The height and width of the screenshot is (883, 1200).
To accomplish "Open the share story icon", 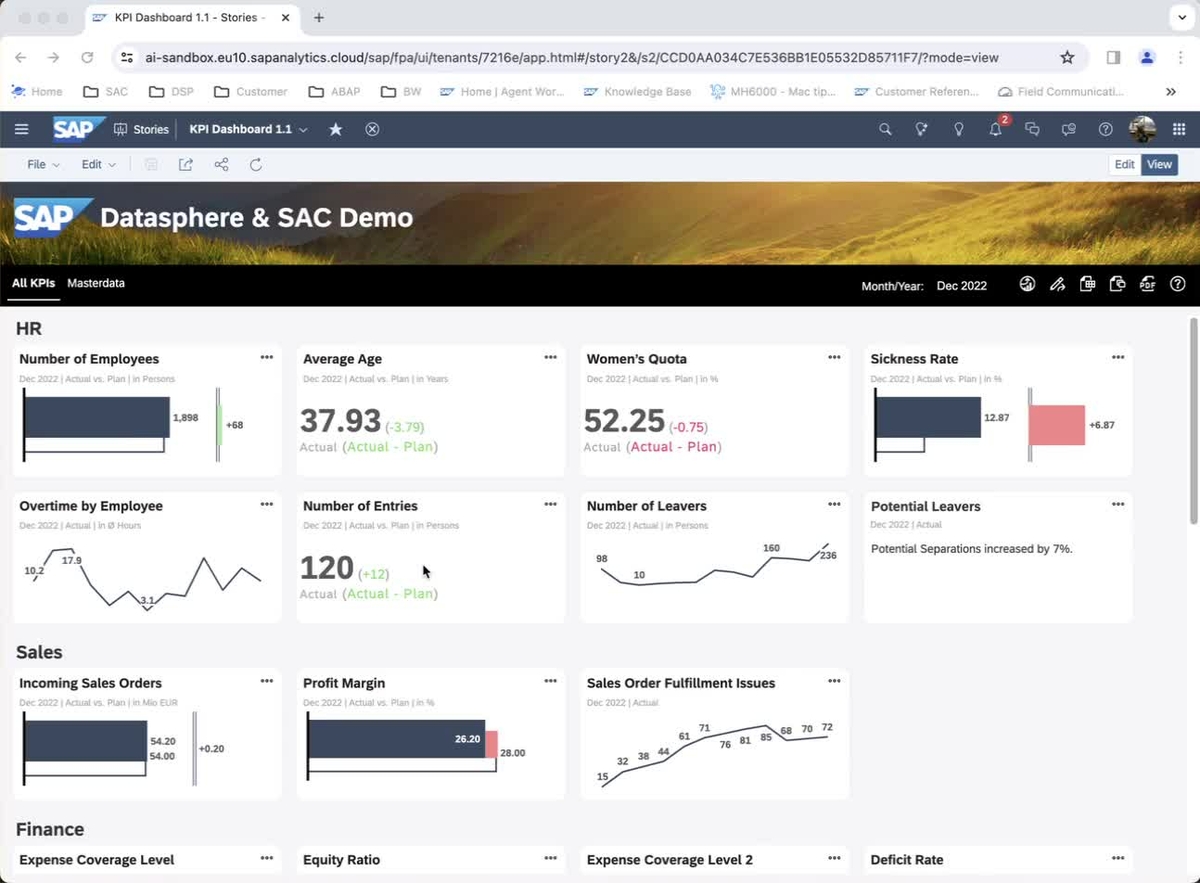I will coord(220,164).
